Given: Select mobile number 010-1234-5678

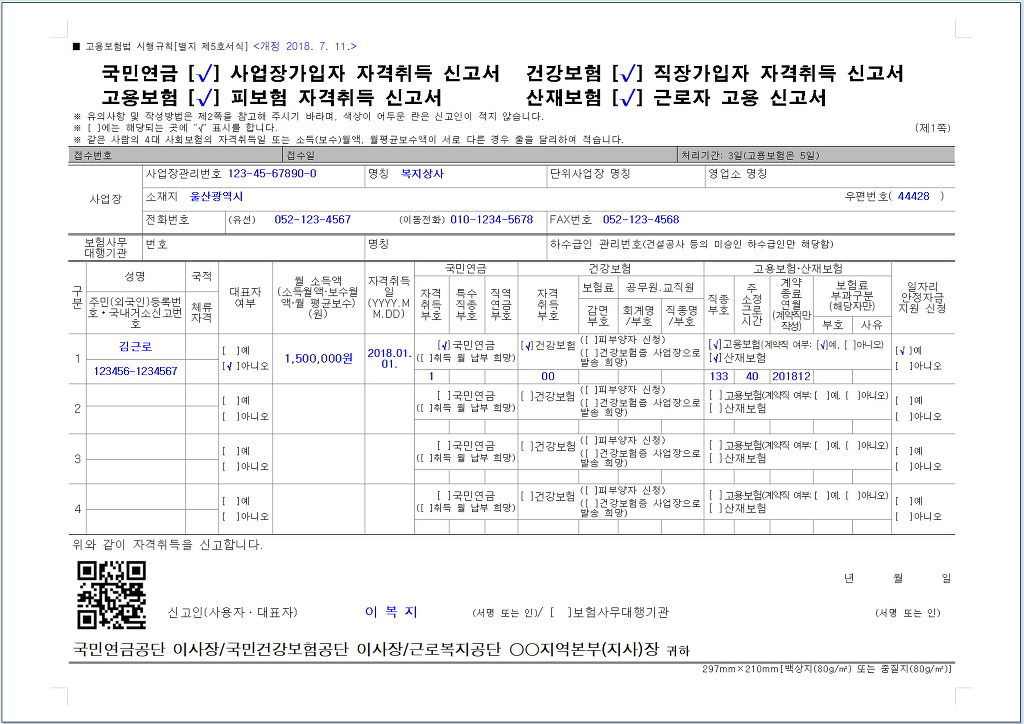Looking at the screenshot, I should [492, 220].
